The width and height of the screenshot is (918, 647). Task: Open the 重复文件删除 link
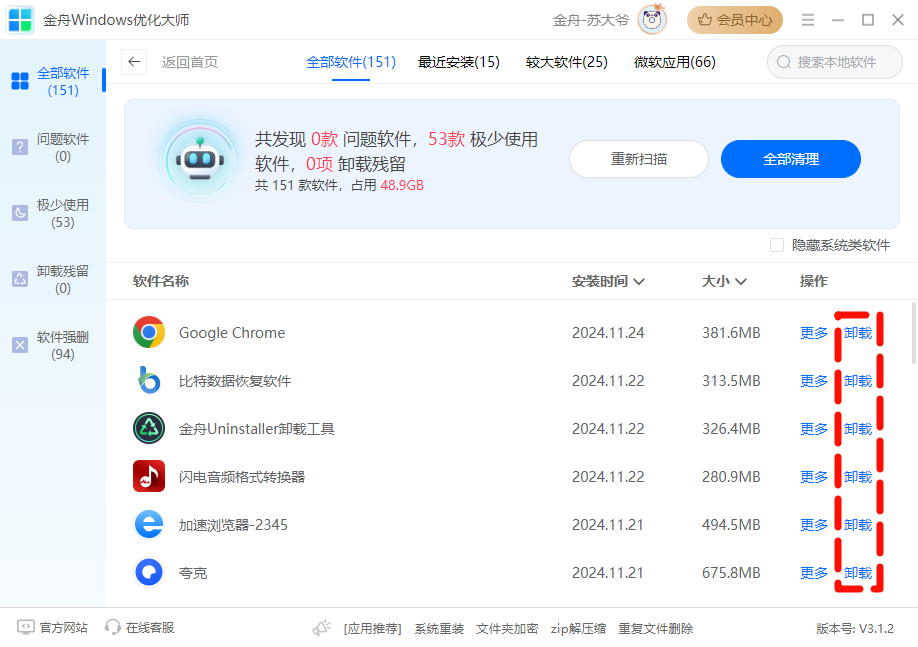tap(656, 628)
